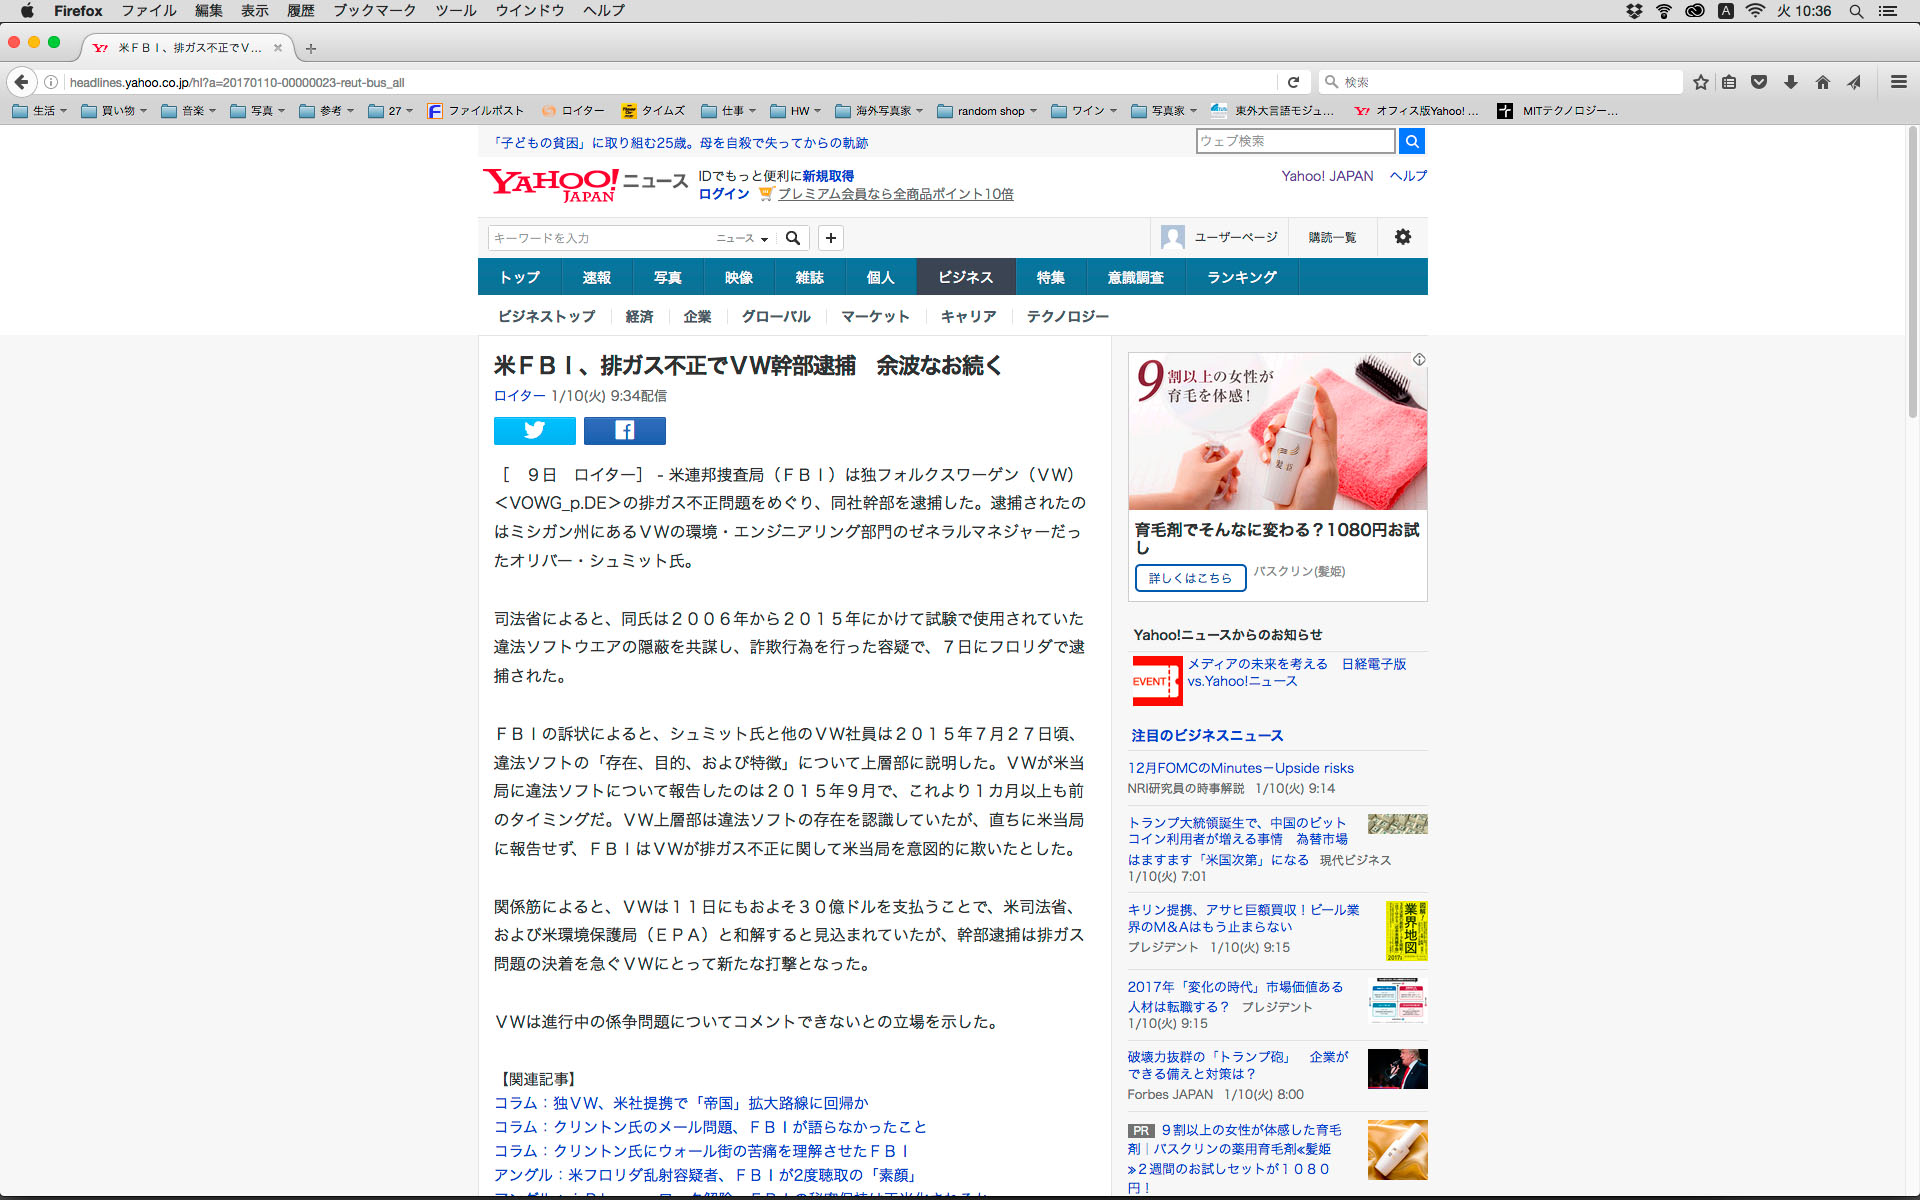Image resolution: width=1920 pixels, height=1200 pixels.
Task: Click blue web search magnifier button
Action: (x=1411, y=141)
